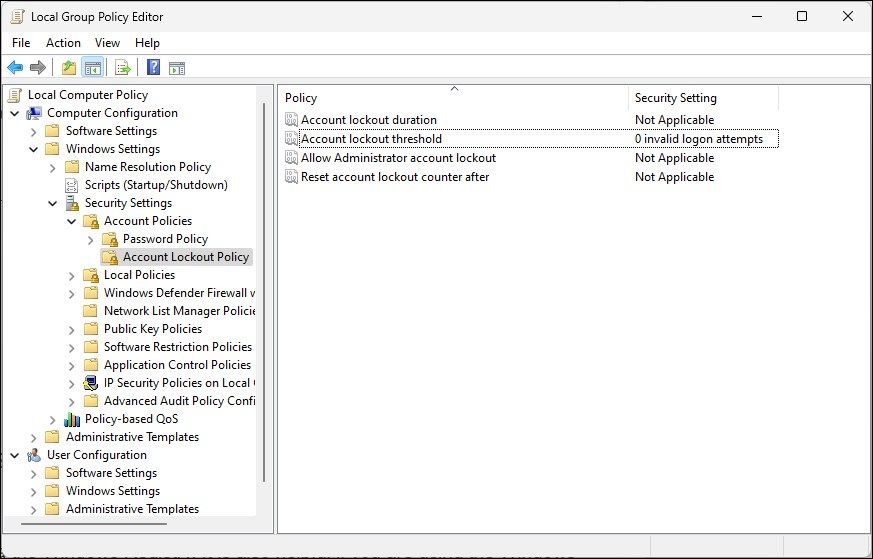Select the 'Account lockout duration' policy row
This screenshot has height=559, width=873.
[531, 120]
